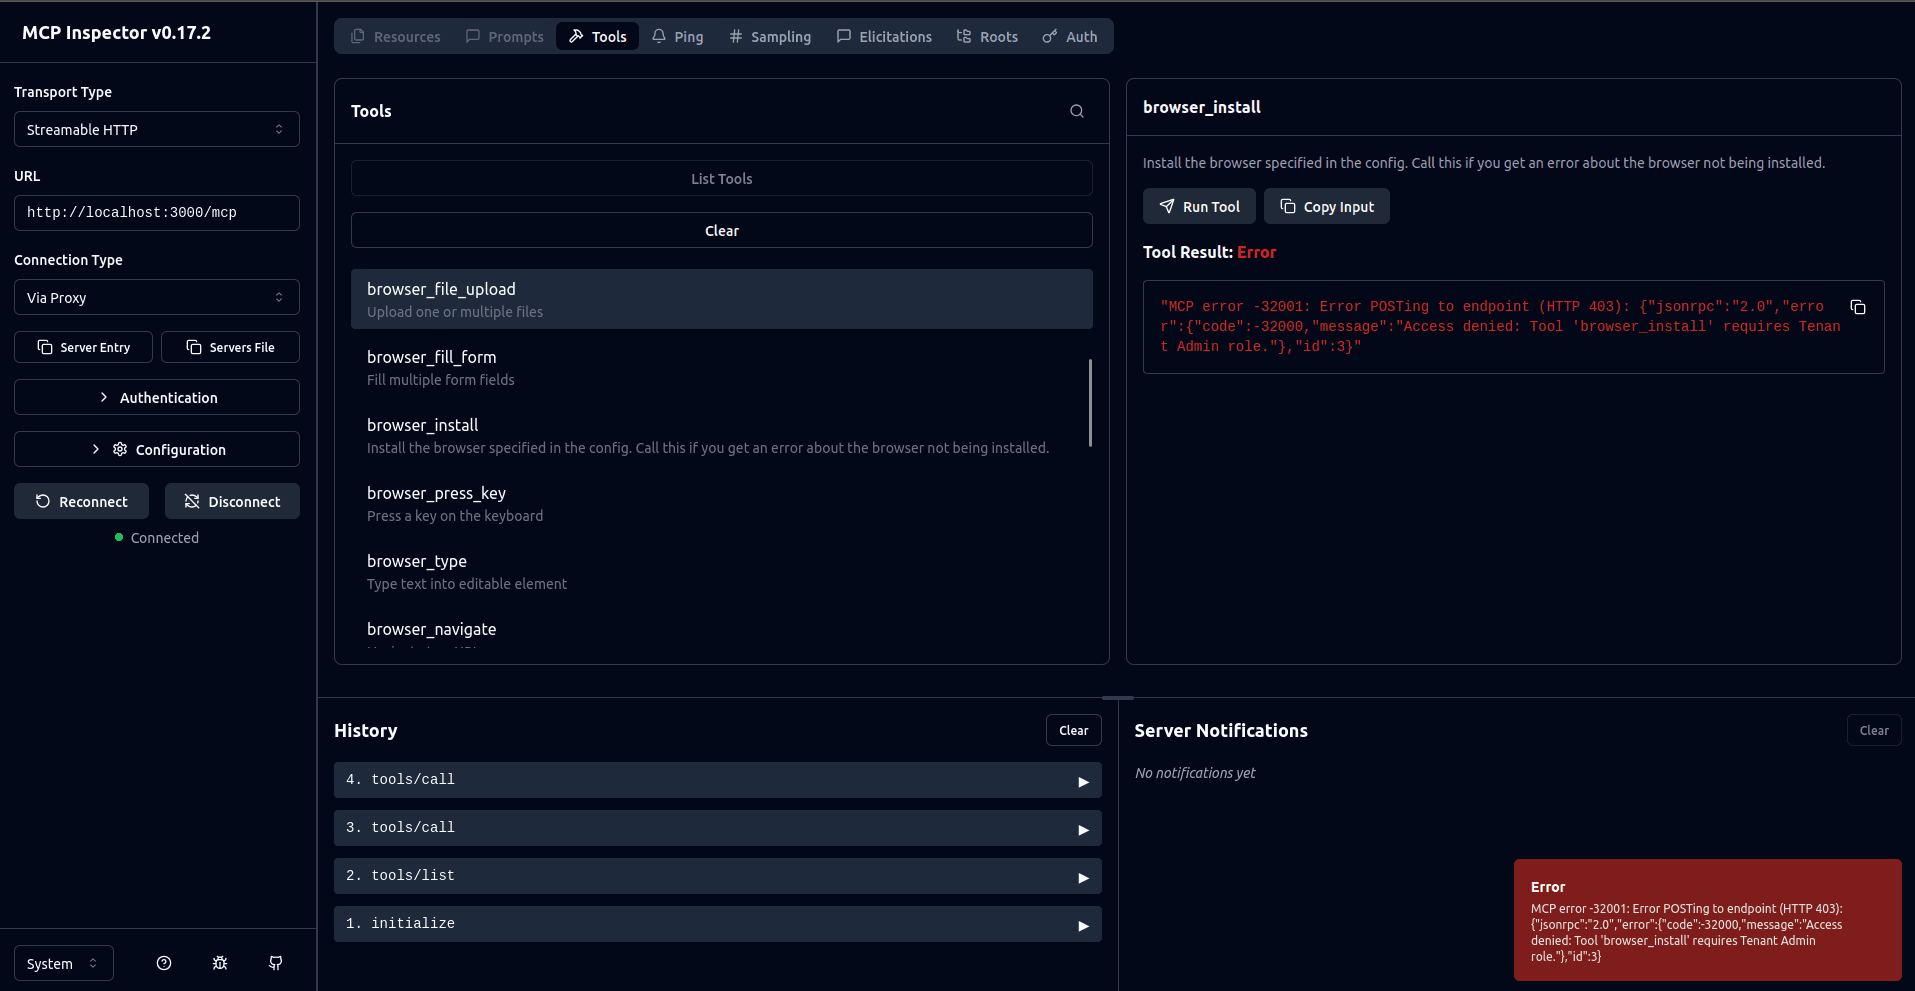Switch to the Ping tab

pyautogui.click(x=677, y=37)
